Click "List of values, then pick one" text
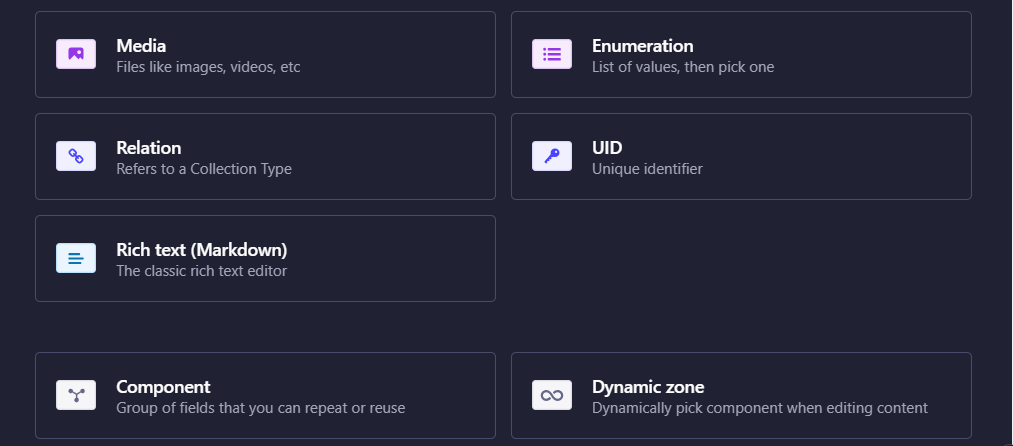Viewport: 1013px width, 446px height. click(683, 68)
